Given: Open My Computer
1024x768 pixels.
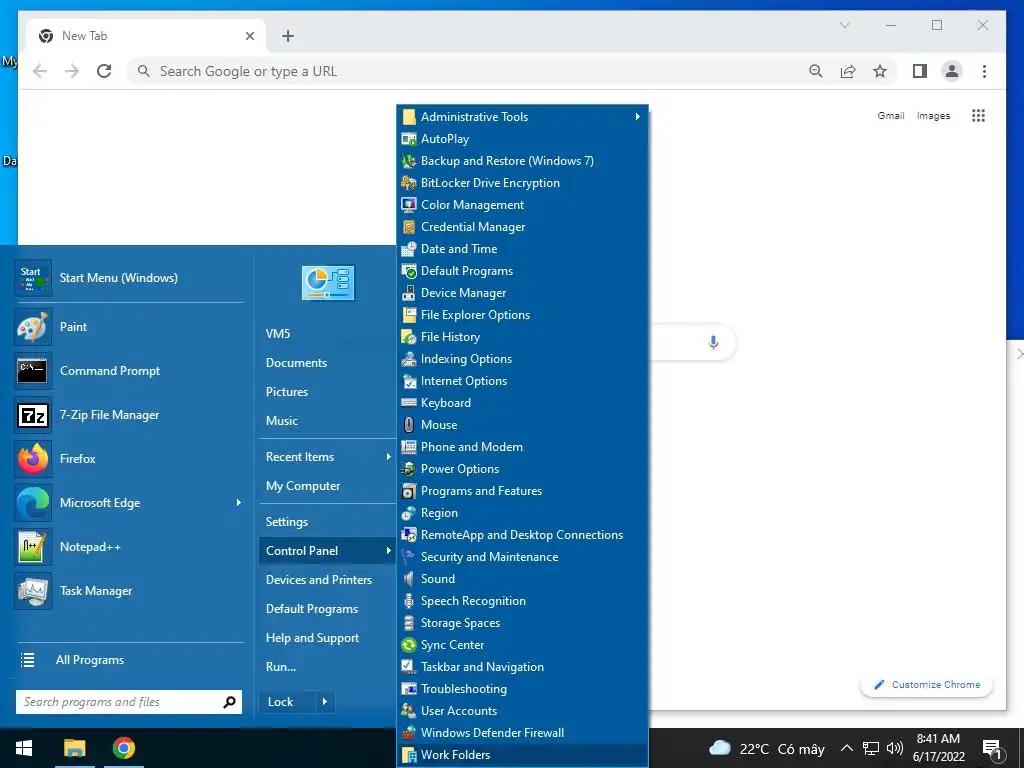Looking at the screenshot, I should [x=327, y=486].
